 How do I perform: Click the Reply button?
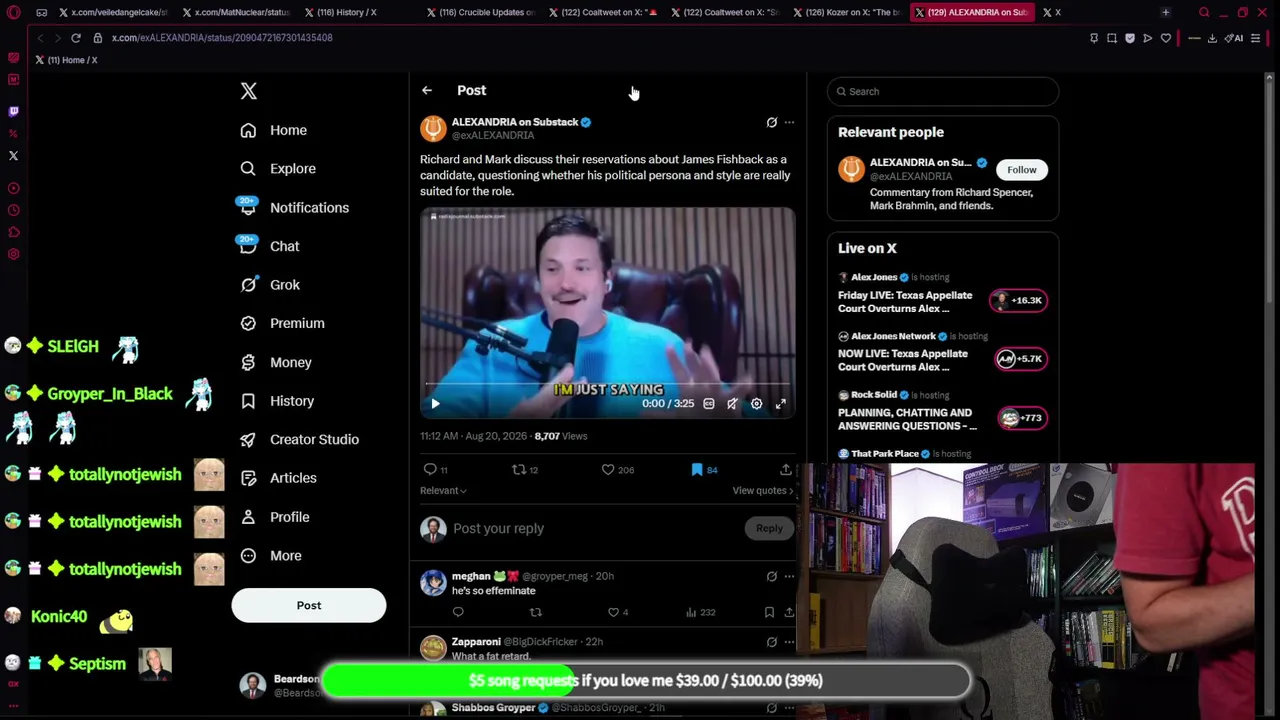(769, 529)
